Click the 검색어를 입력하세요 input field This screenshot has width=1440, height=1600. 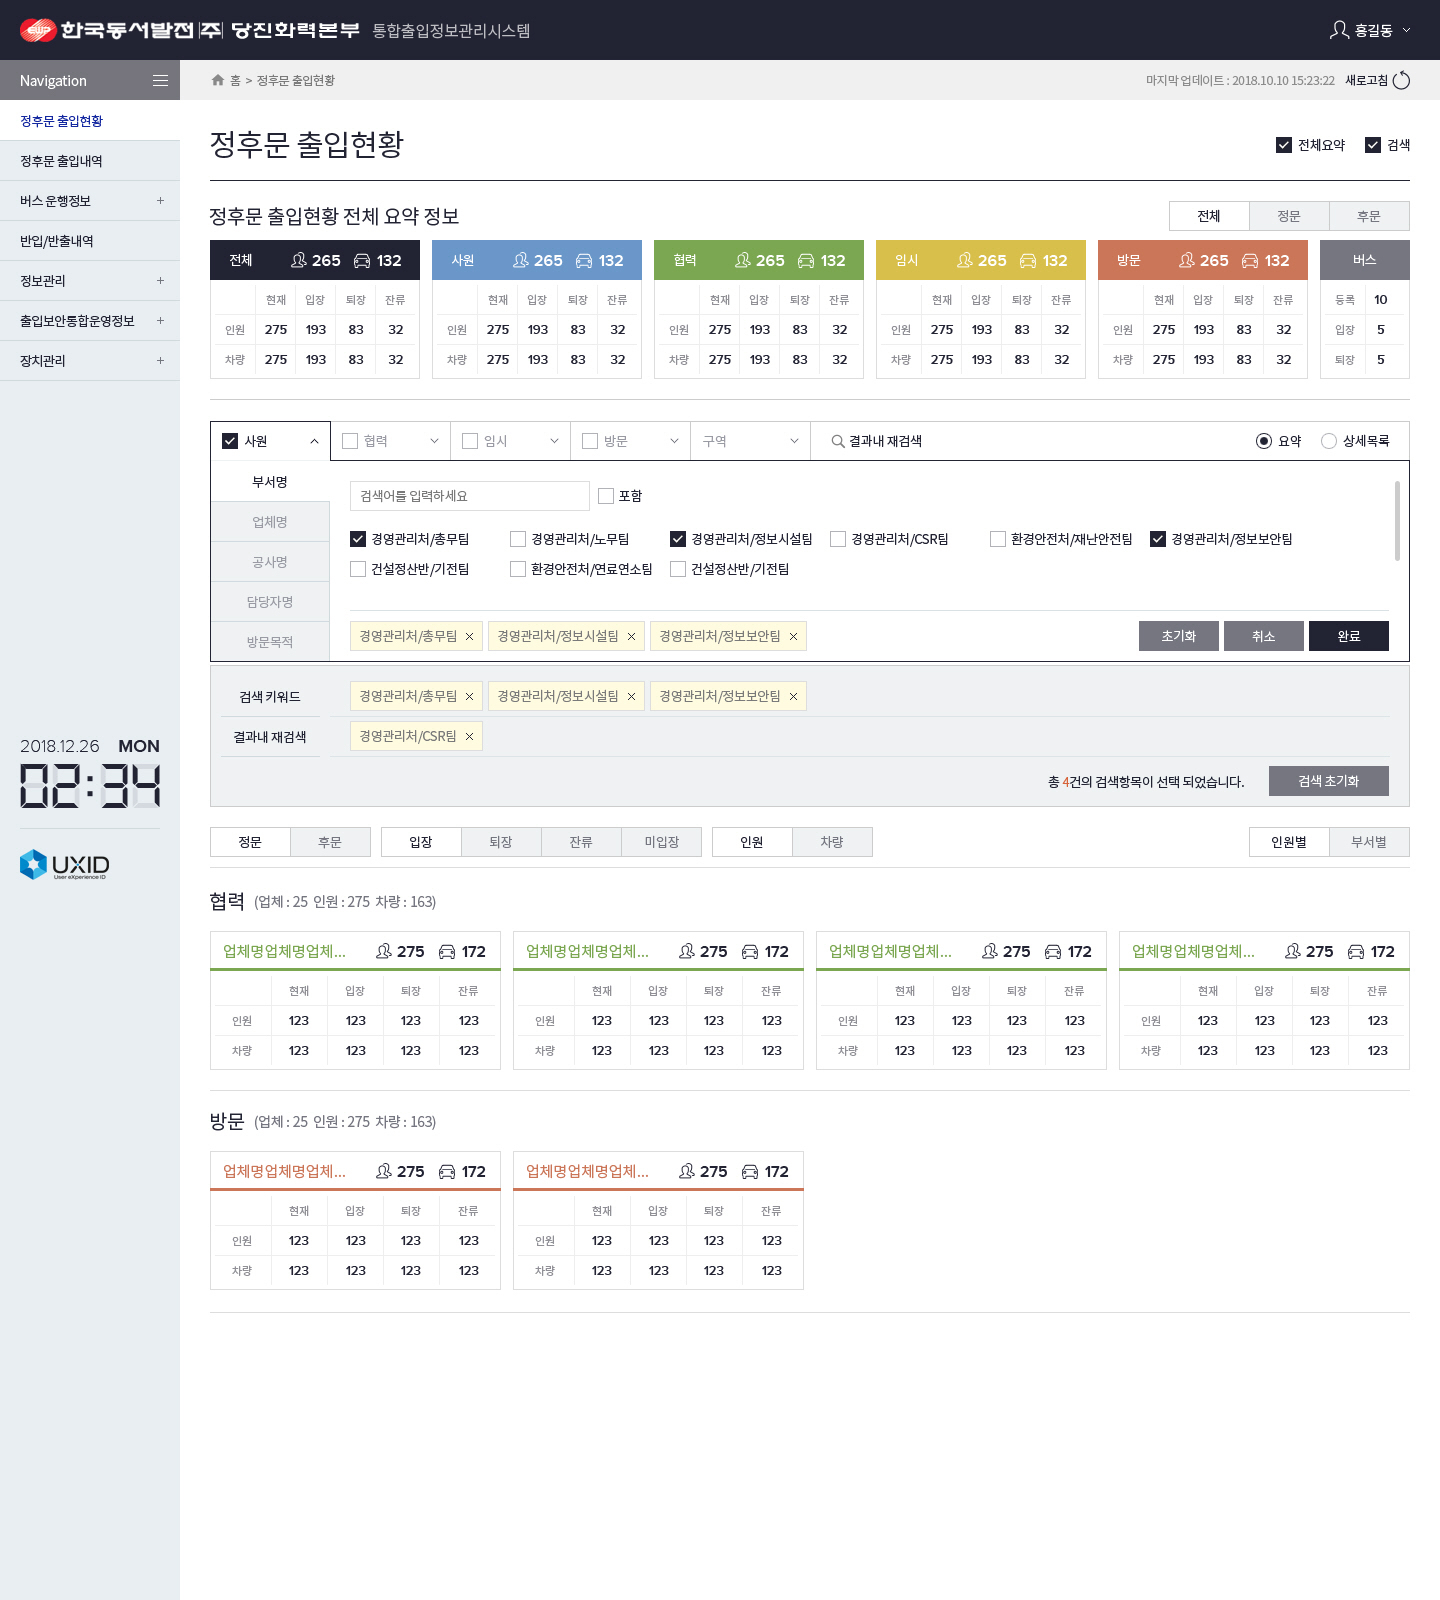coord(469,496)
